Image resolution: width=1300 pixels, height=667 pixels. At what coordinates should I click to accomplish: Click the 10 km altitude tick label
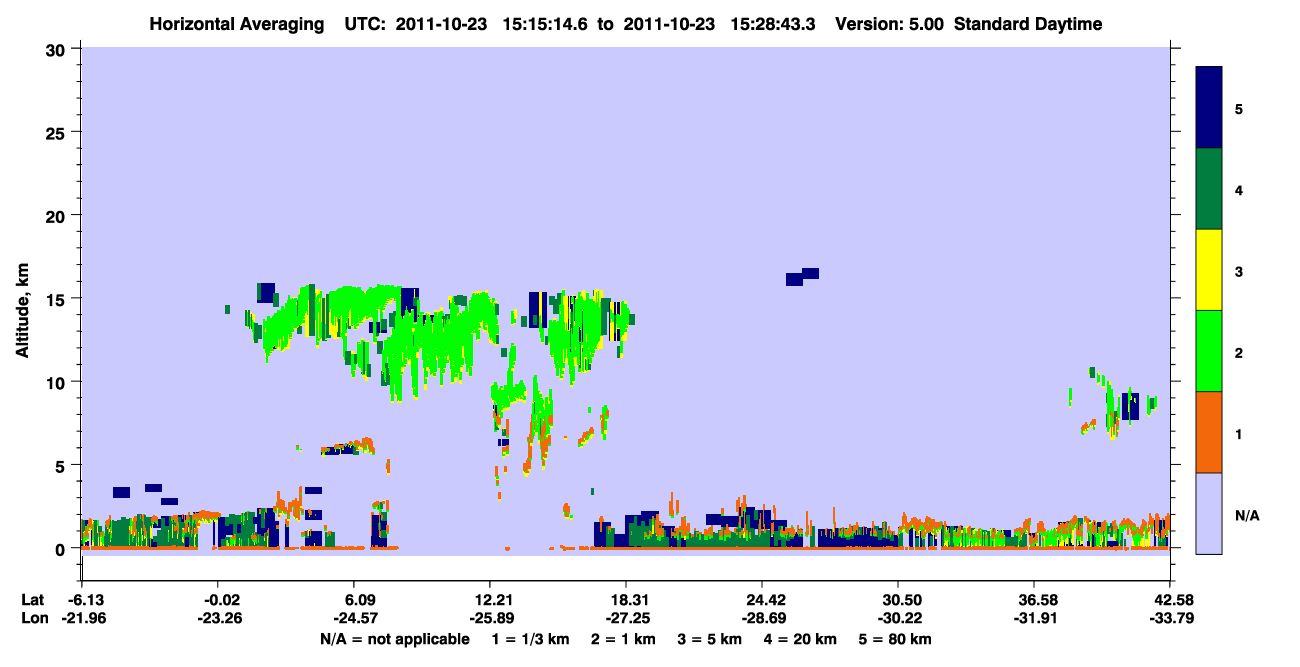click(x=58, y=382)
